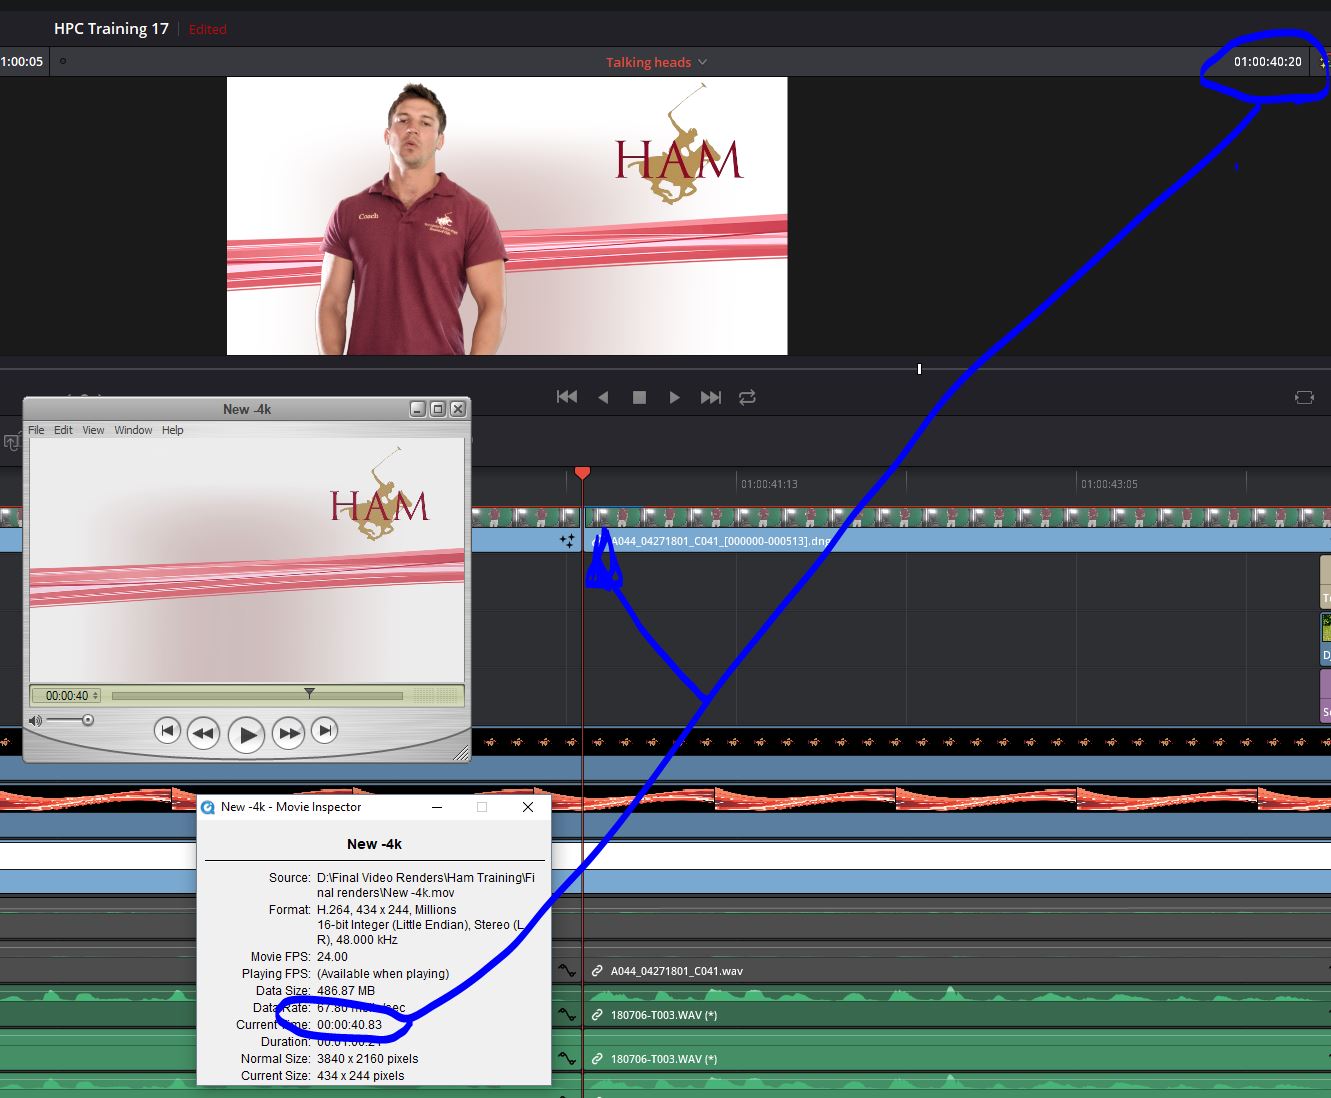Click Data Size value 486.87 MB
Screen dimensions: 1331x1098
click(346, 991)
